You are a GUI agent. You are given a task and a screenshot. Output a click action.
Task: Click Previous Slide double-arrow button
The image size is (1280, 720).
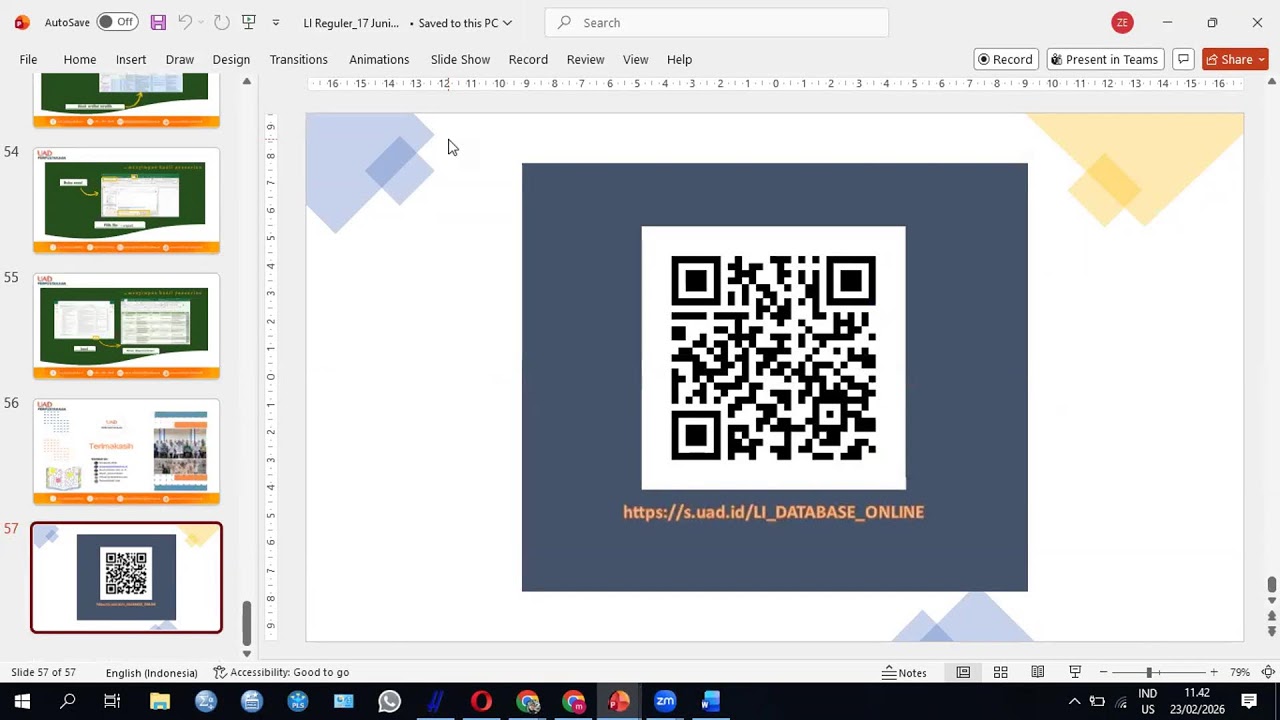pos(1272,616)
